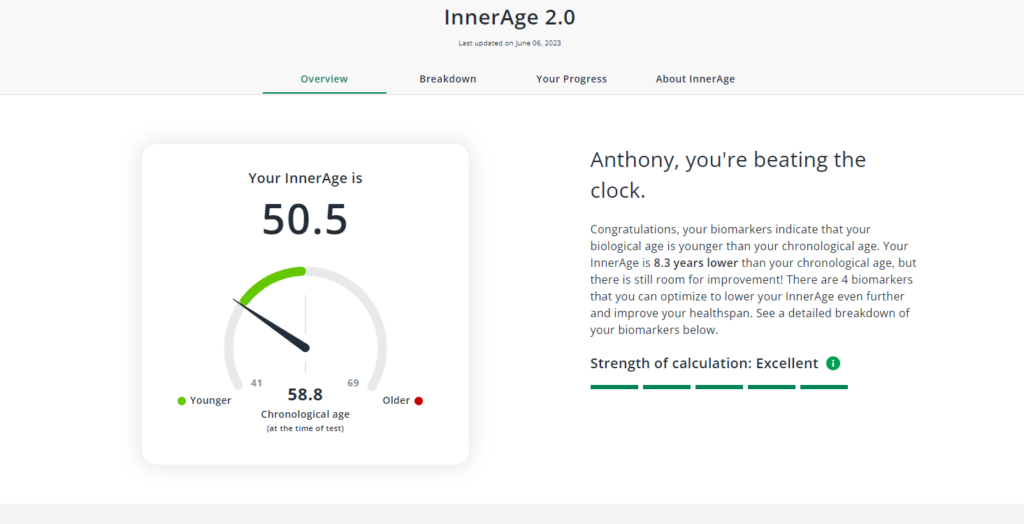Open the Your Progress tab
The image size is (1024, 524).
point(571,79)
